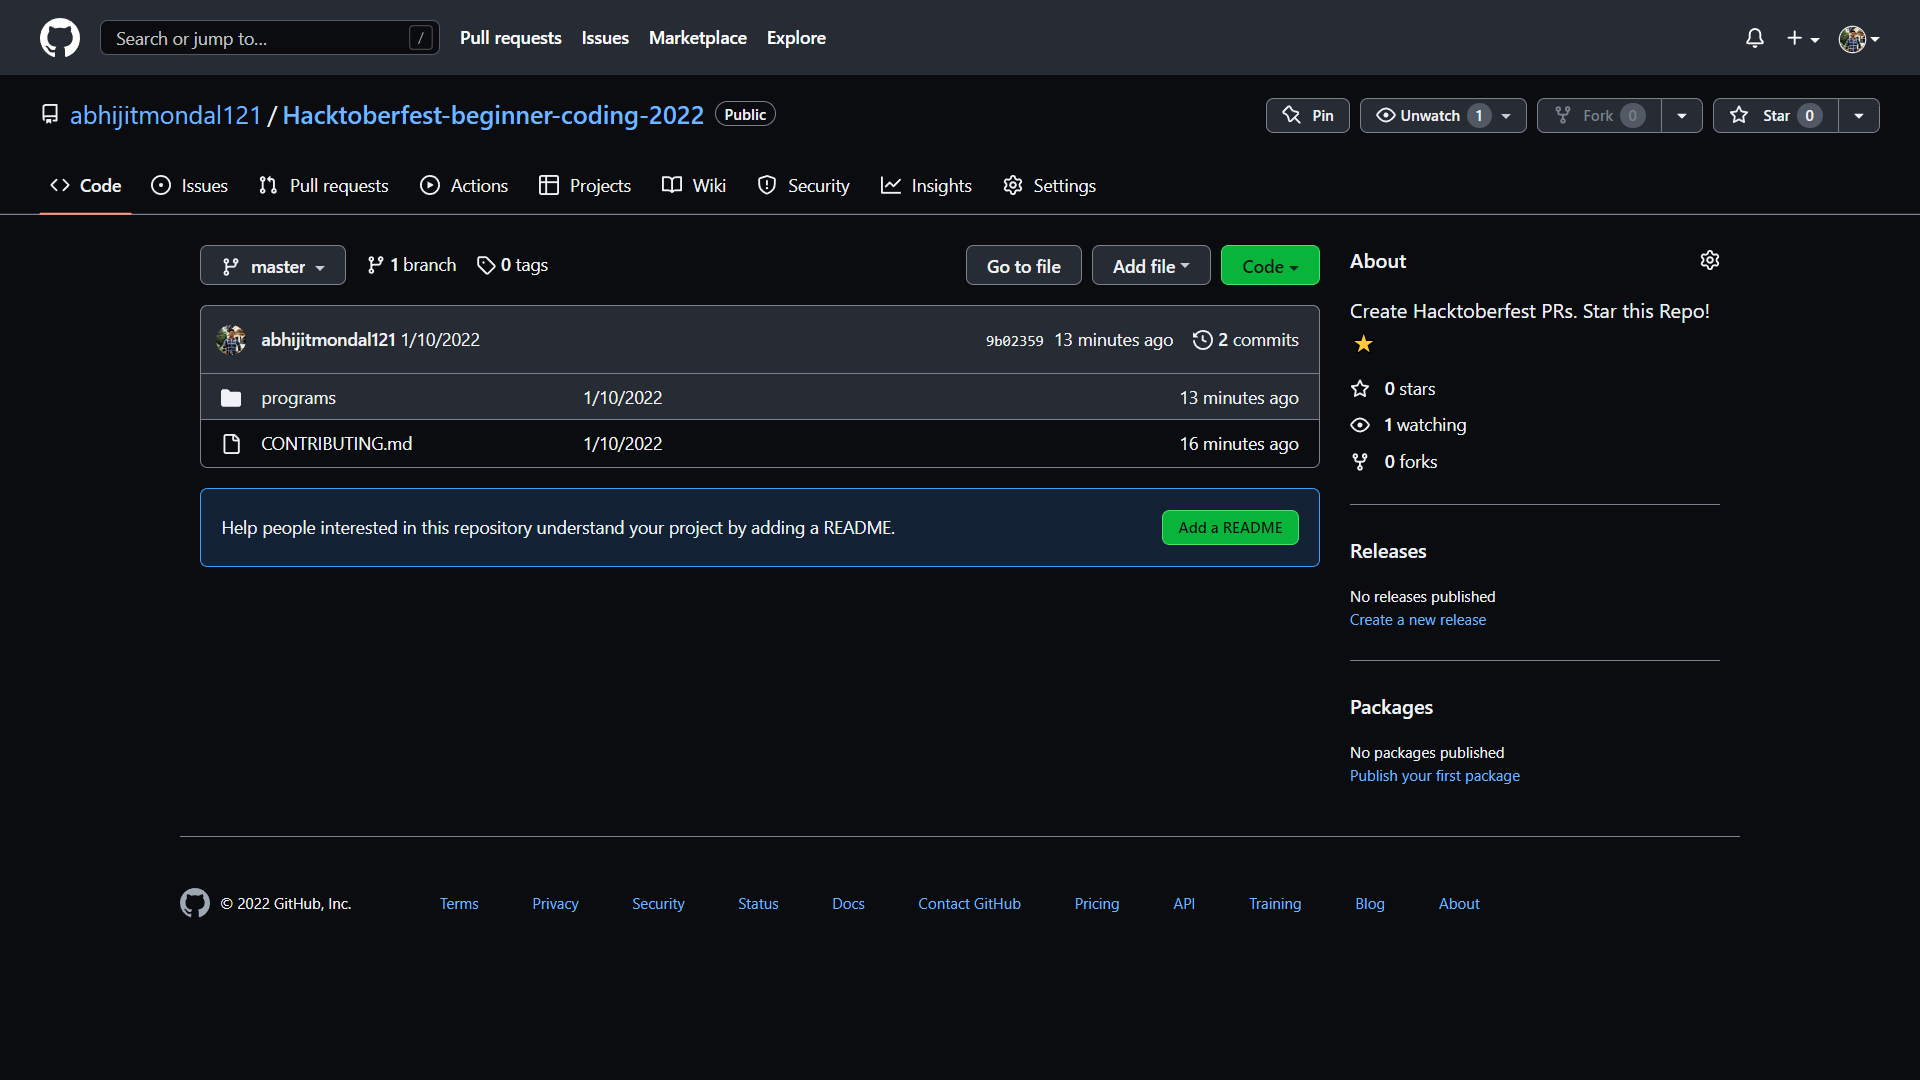
Task: Switch to the Actions tab
Action: pyautogui.click(x=464, y=186)
